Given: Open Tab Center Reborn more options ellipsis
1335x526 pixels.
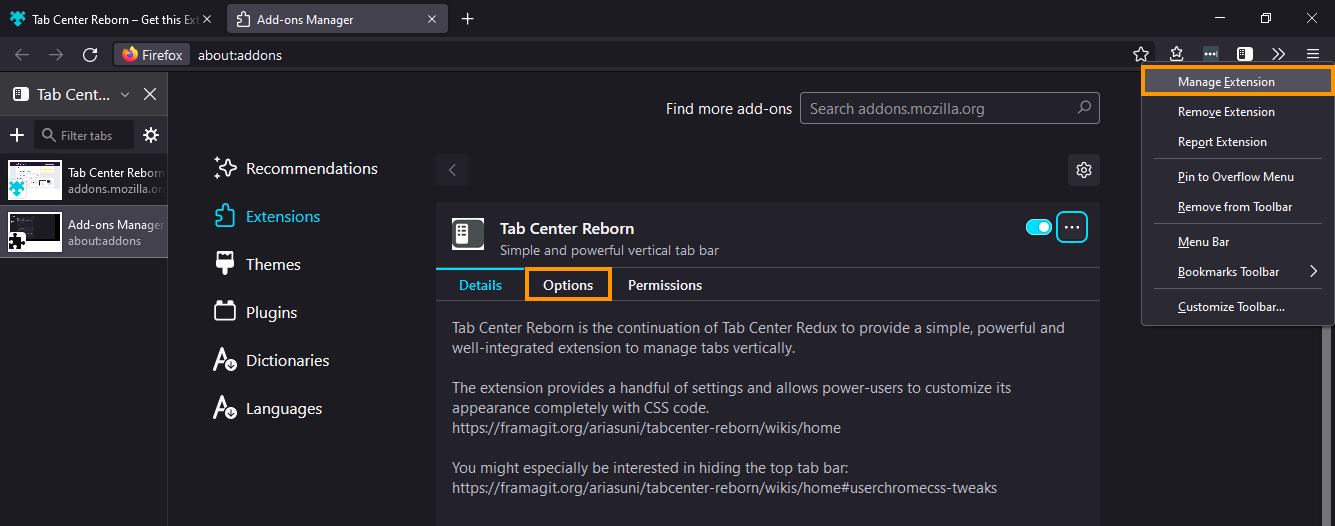Looking at the screenshot, I should coord(1072,228).
